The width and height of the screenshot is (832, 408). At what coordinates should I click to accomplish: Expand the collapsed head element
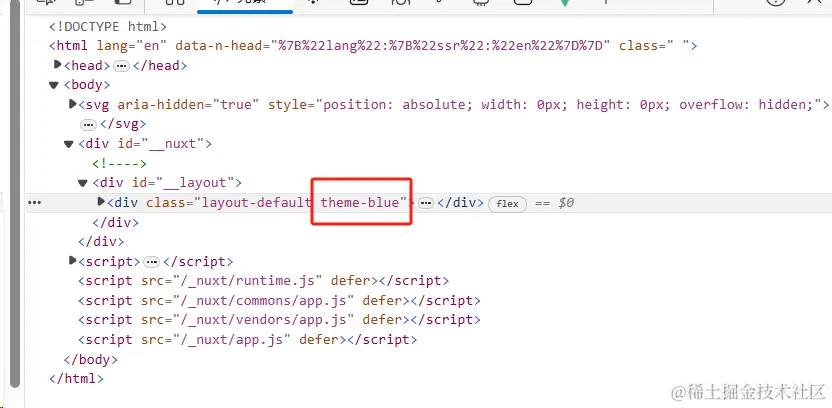(58, 65)
